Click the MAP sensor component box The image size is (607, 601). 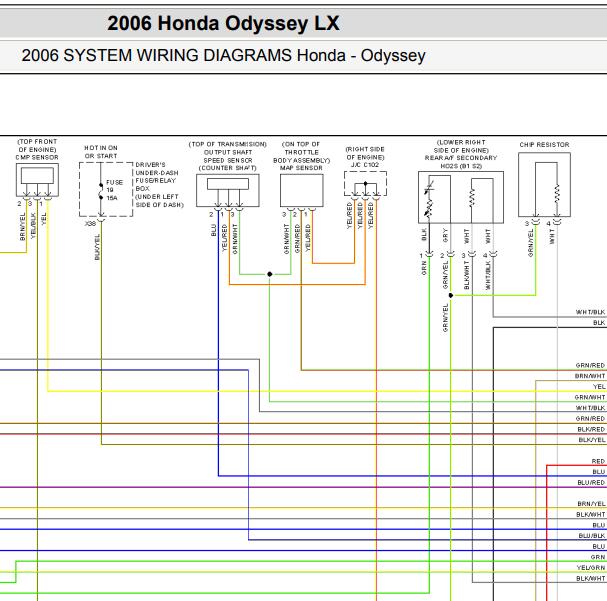[x=302, y=190]
